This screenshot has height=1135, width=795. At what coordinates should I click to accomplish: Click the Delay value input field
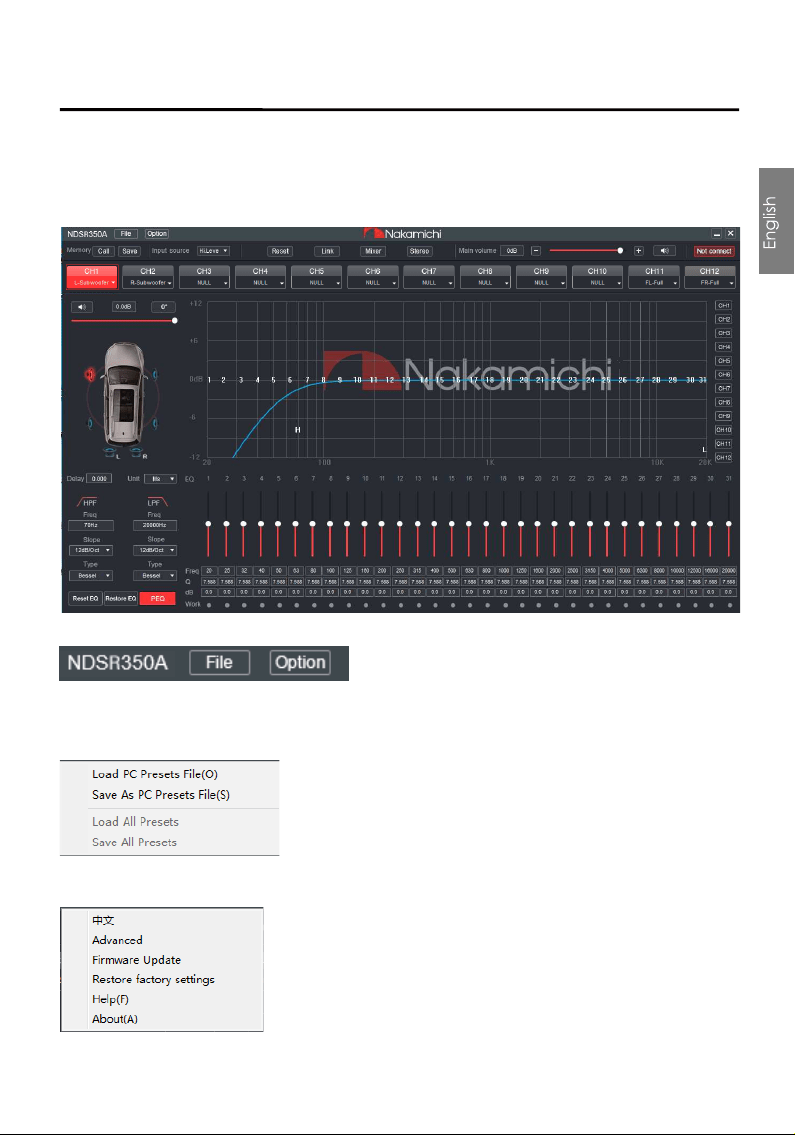pyautogui.click(x=99, y=478)
